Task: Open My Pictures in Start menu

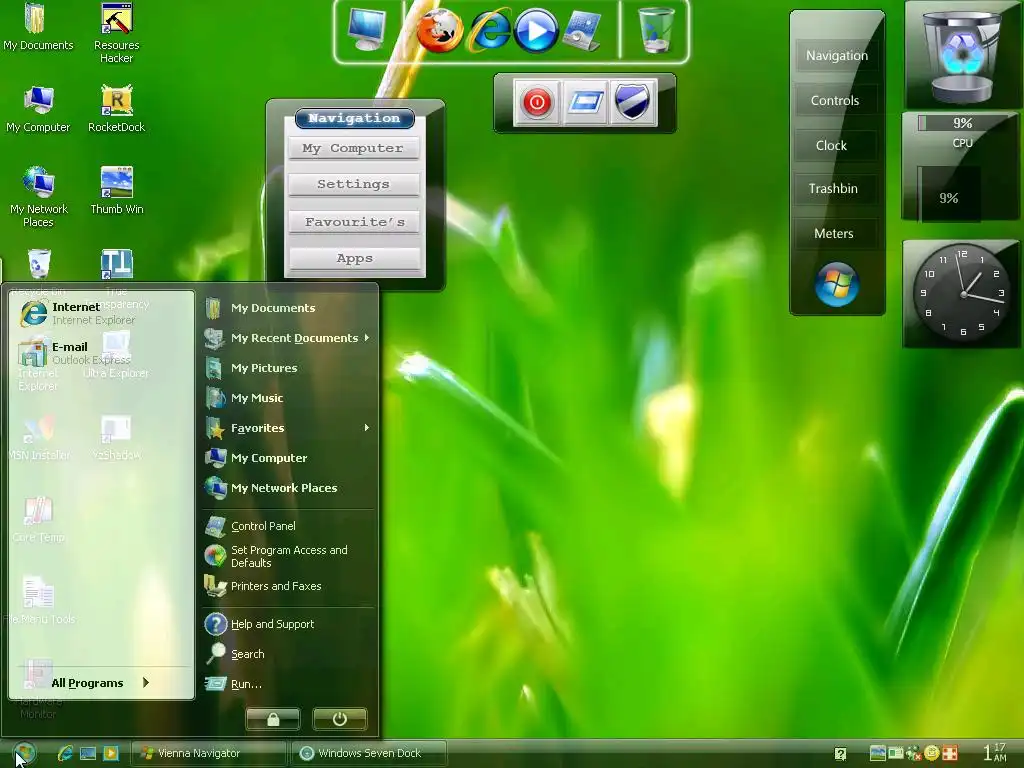Action: pyautogui.click(x=287, y=368)
